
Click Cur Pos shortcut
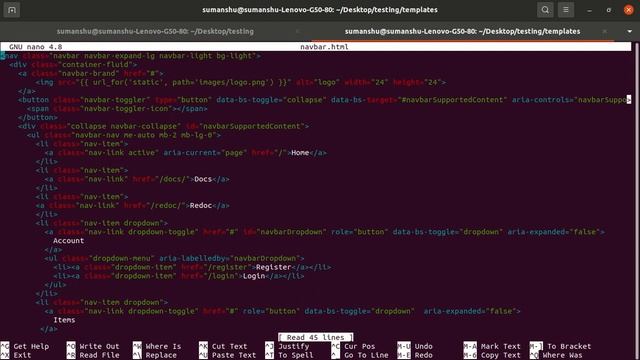(353, 346)
